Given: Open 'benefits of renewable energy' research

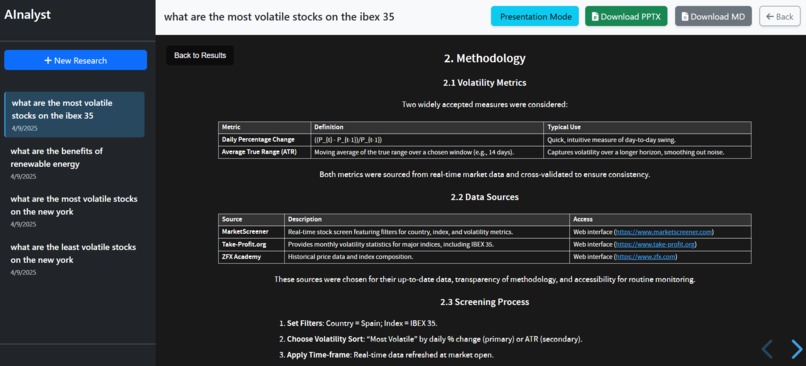Looking at the screenshot, I should [x=75, y=162].
